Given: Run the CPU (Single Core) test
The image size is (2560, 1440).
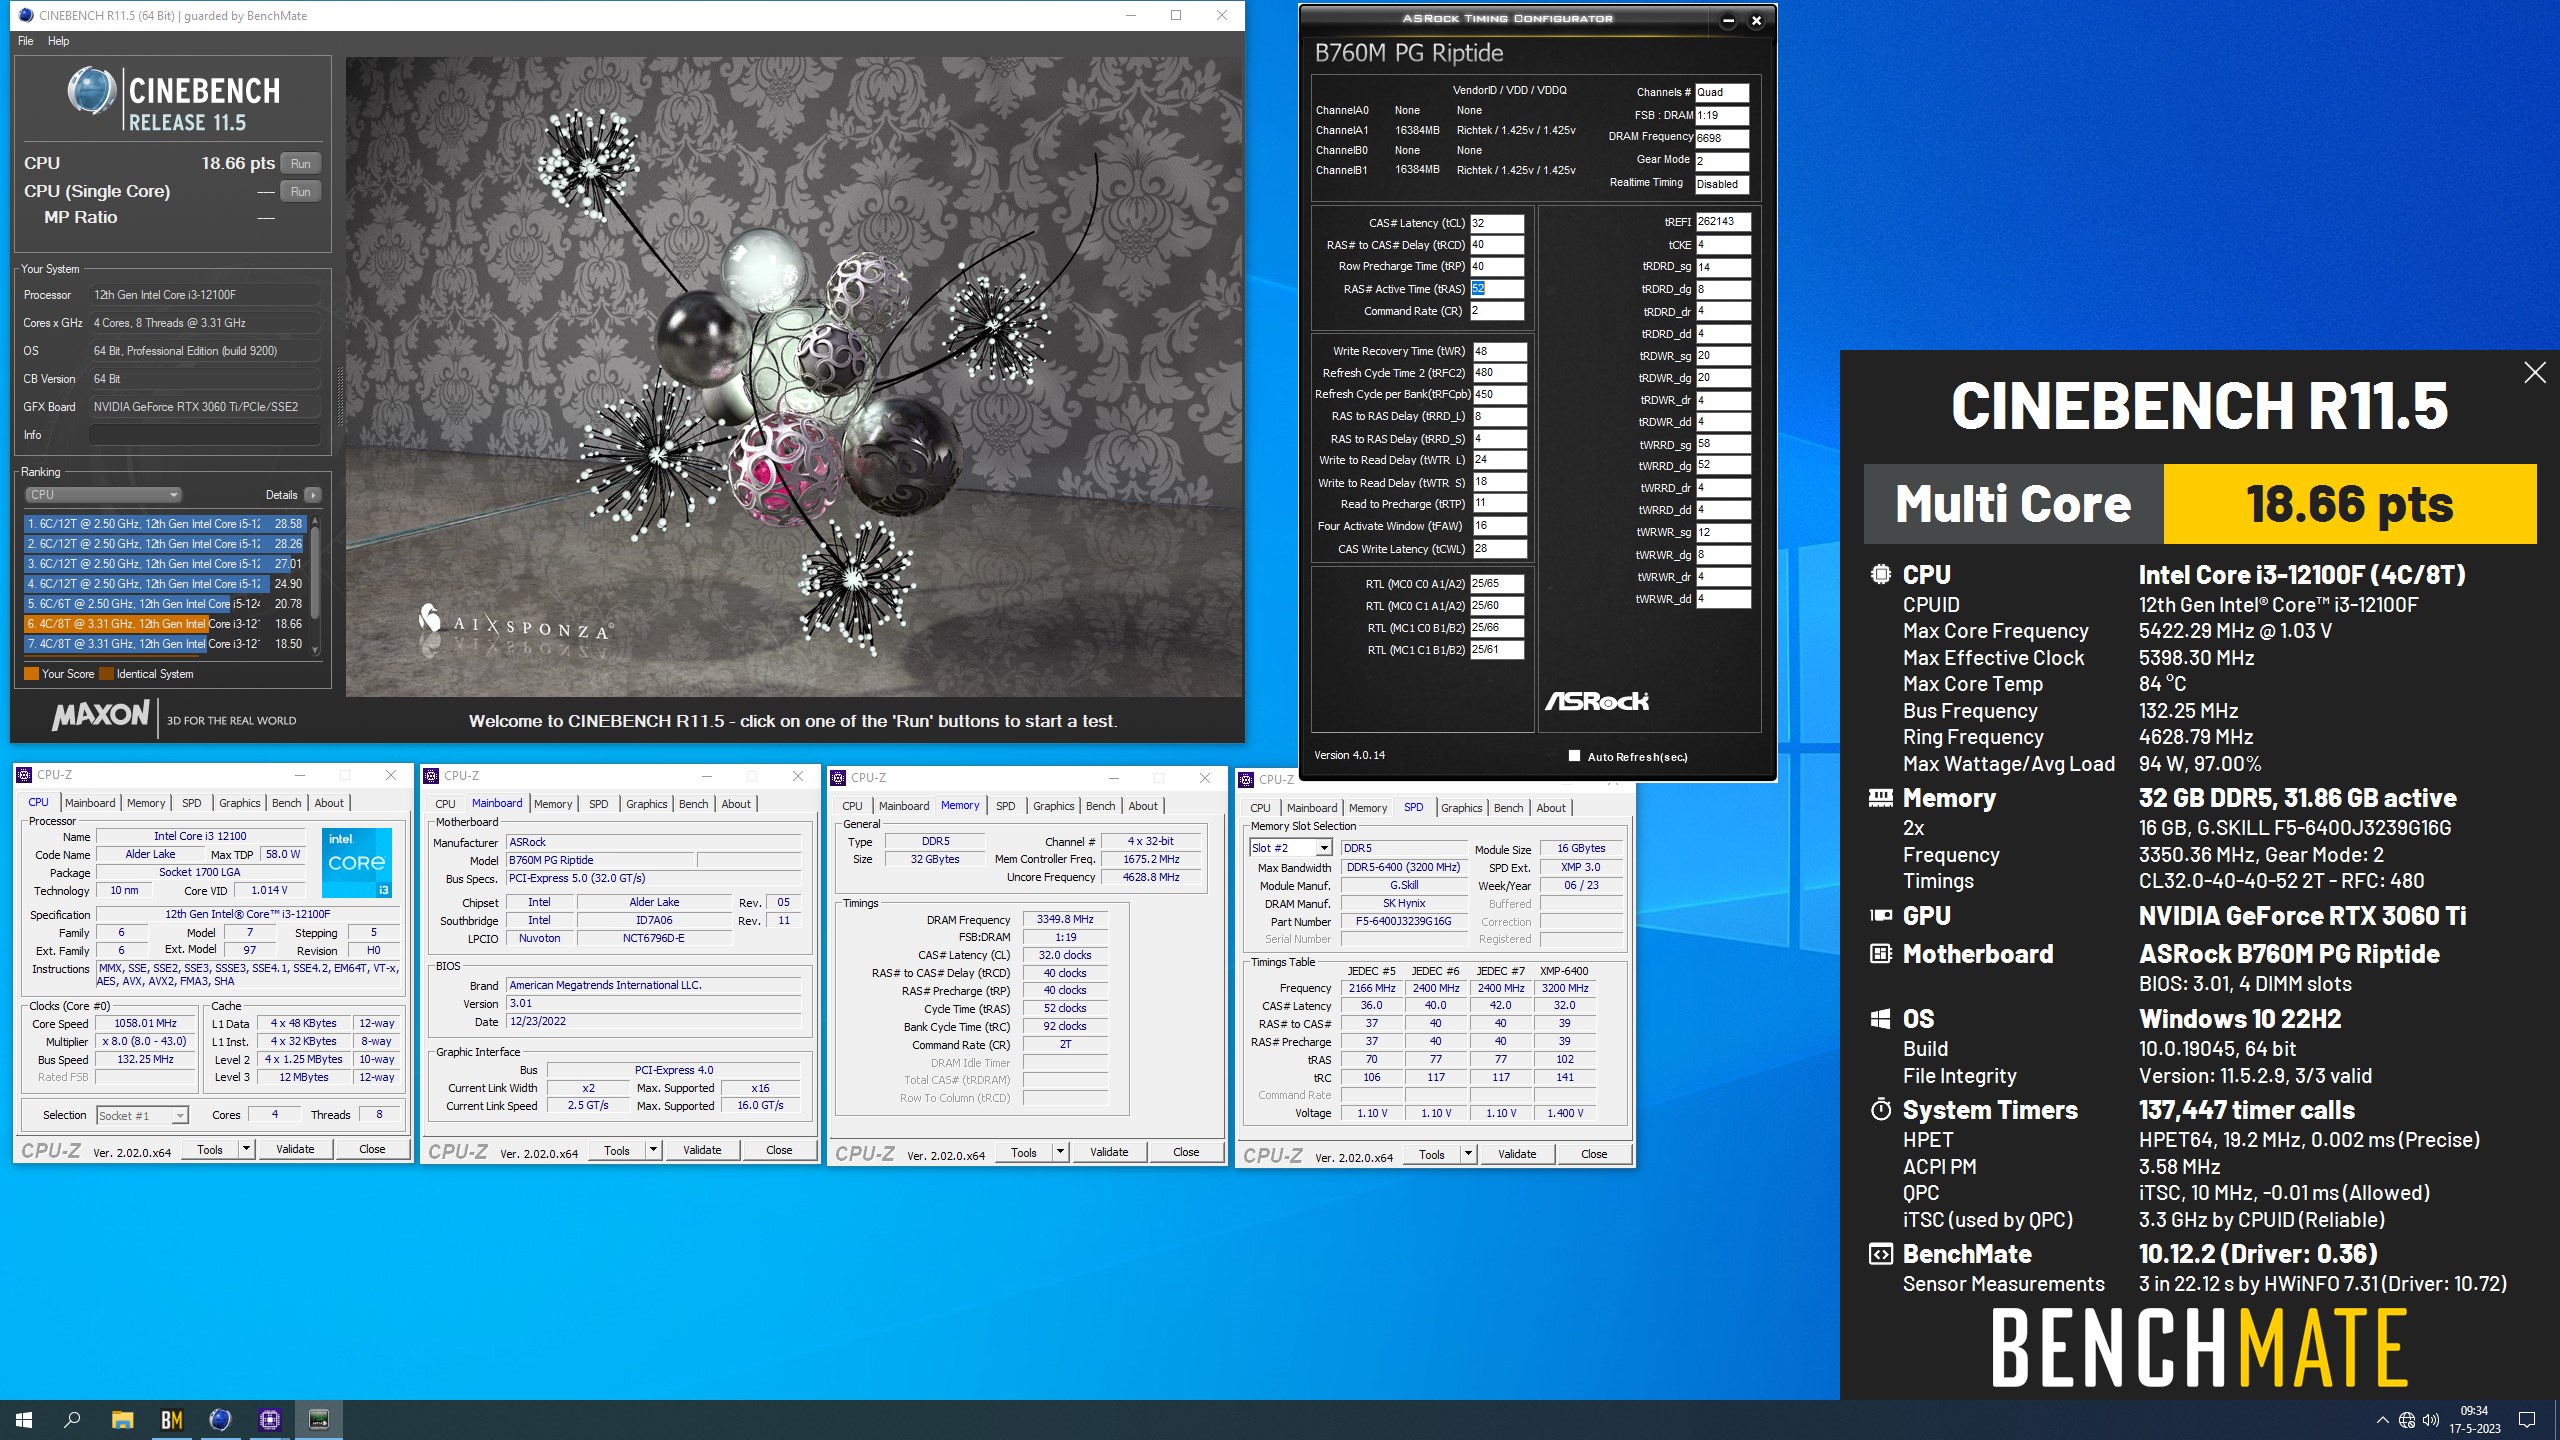Looking at the screenshot, I should click(301, 192).
